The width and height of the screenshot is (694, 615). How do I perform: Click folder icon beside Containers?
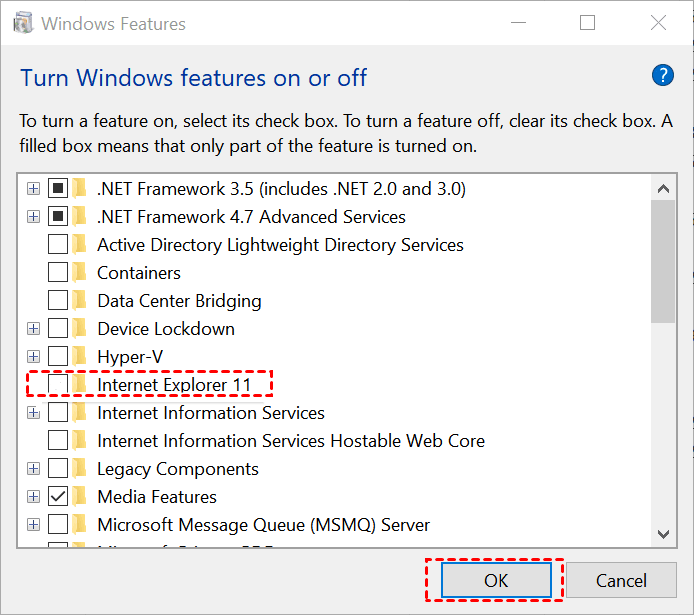tap(80, 273)
